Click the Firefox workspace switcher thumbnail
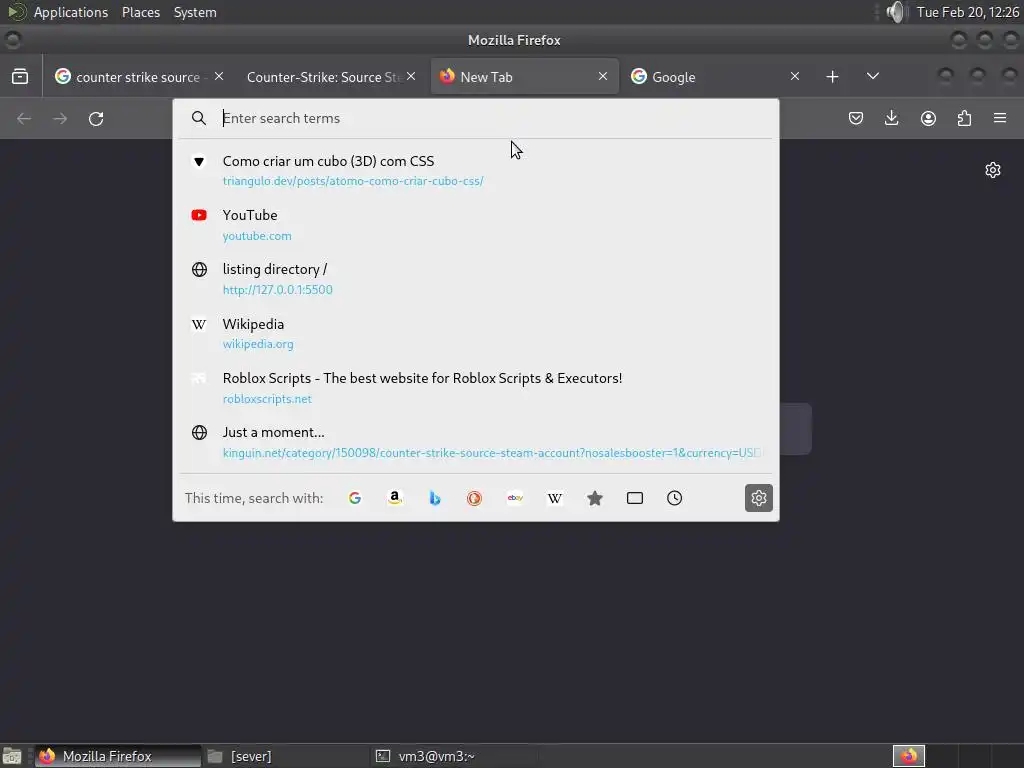The image size is (1024, 768). [x=908, y=756]
